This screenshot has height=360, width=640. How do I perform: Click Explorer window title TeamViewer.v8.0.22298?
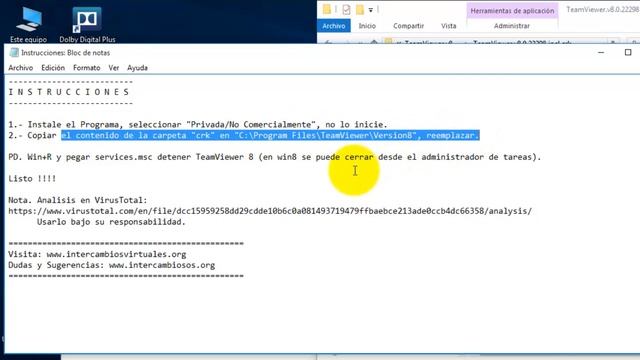tap(602, 9)
